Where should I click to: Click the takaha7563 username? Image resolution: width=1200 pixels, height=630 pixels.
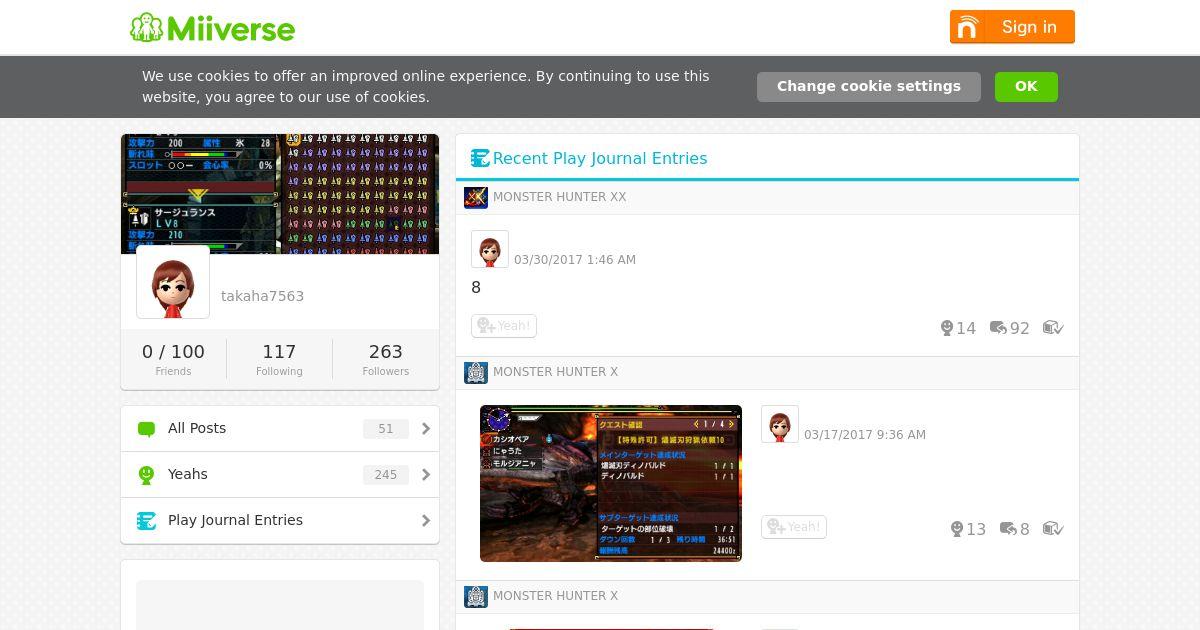click(262, 296)
